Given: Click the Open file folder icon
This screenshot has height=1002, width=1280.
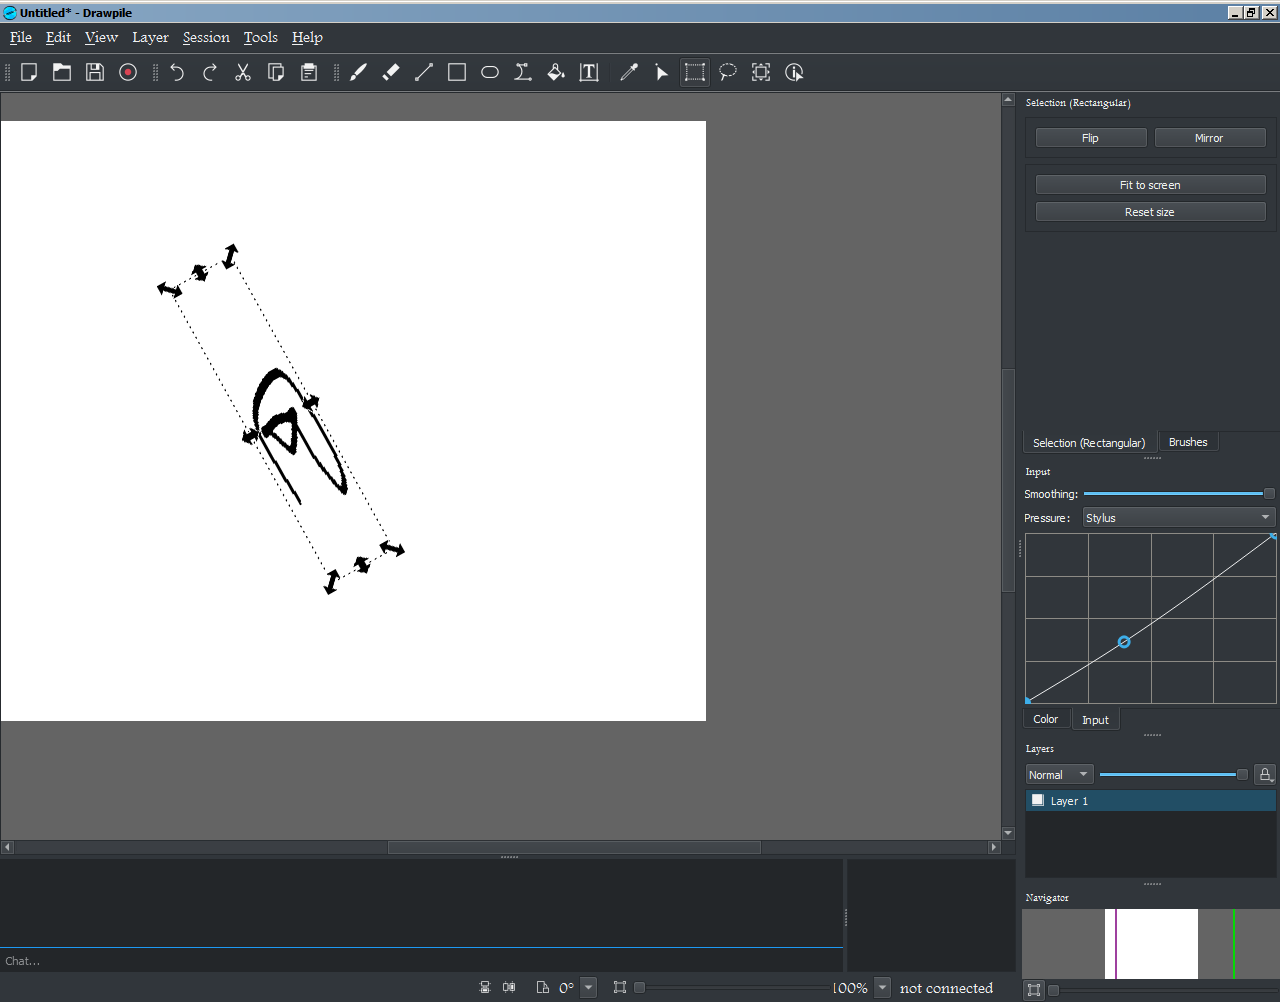Looking at the screenshot, I should click(62, 72).
